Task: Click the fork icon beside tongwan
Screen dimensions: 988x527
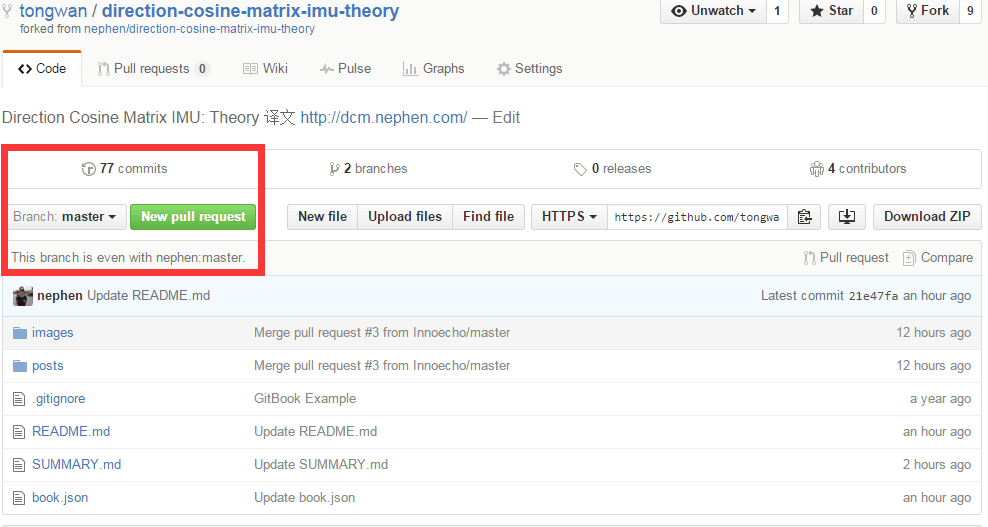Action: click(x=8, y=11)
